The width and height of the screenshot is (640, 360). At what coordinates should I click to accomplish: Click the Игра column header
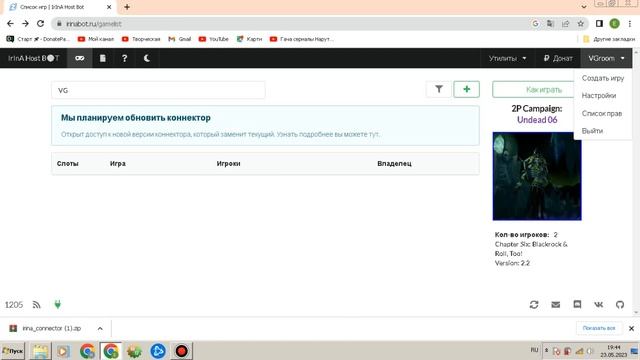tap(118, 164)
